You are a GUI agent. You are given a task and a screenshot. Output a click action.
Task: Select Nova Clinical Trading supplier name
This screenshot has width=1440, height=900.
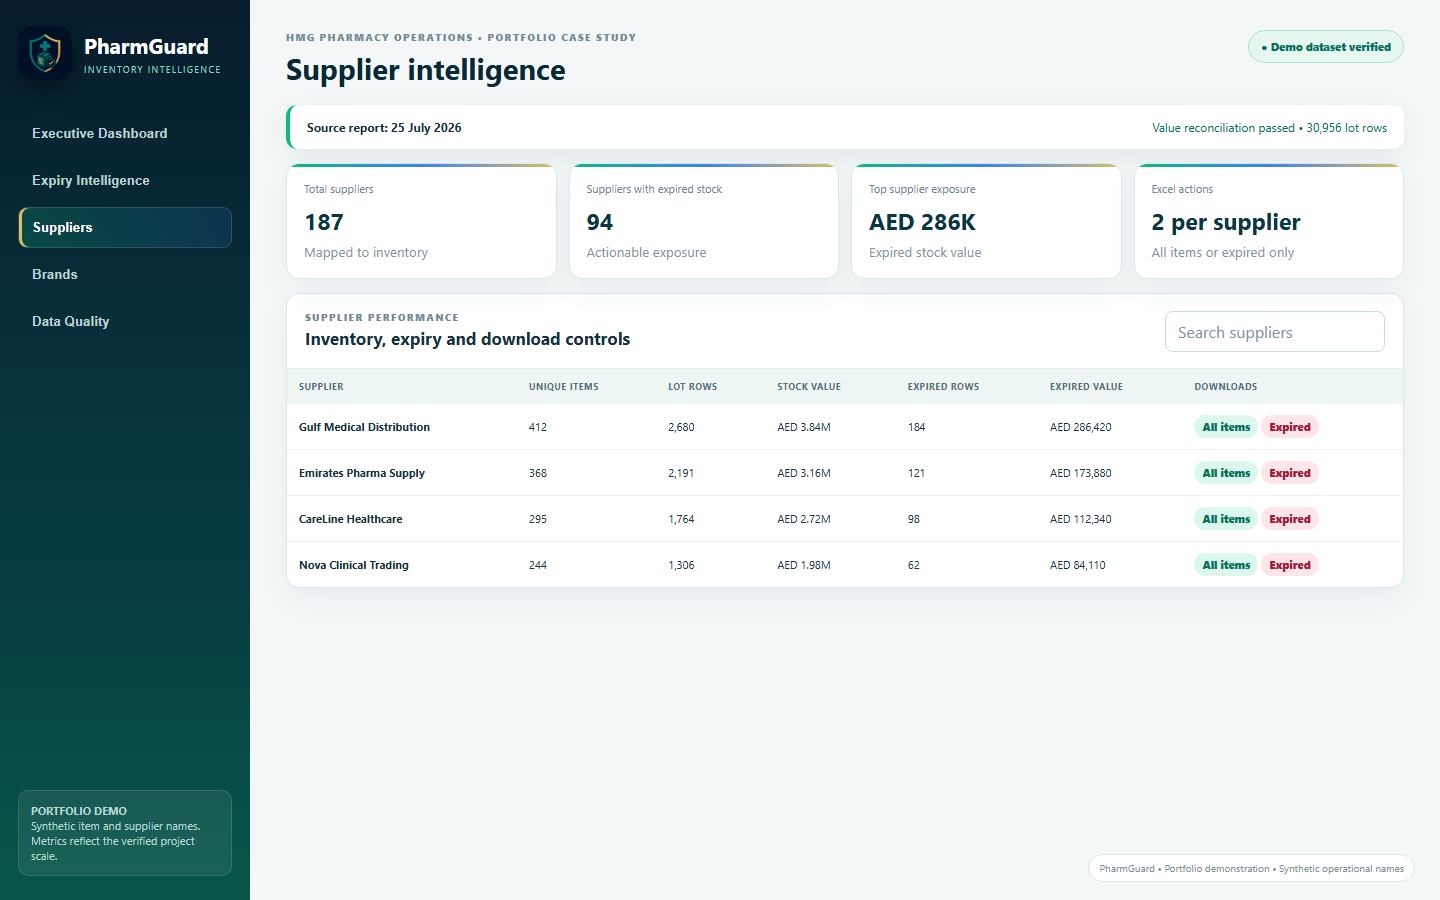tap(354, 565)
